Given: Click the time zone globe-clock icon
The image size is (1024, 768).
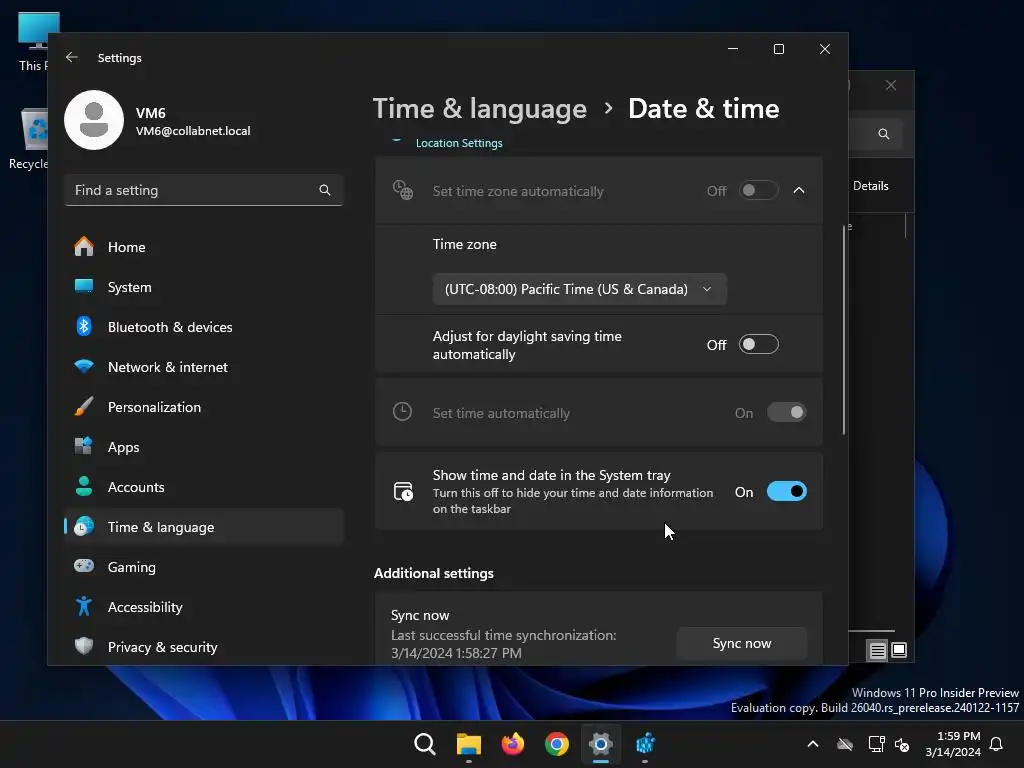Looking at the screenshot, I should (402, 190).
